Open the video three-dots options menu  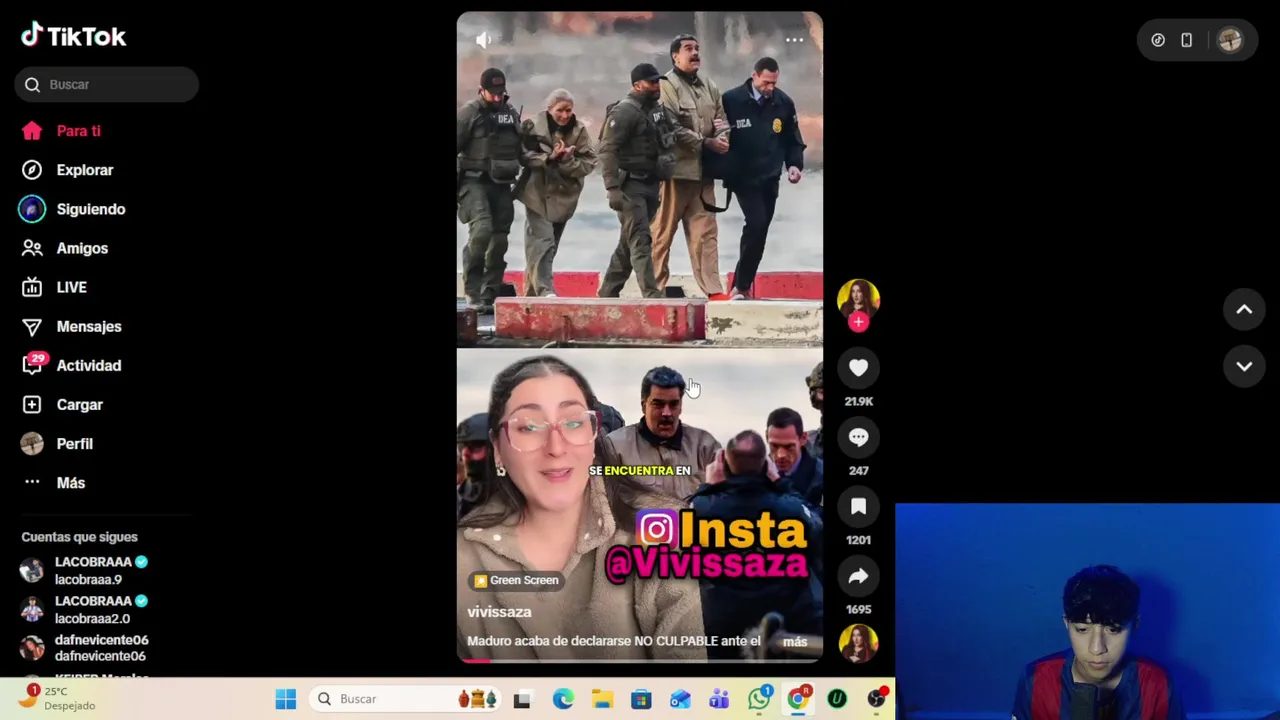pyautogui.click(x=794, y=40)
